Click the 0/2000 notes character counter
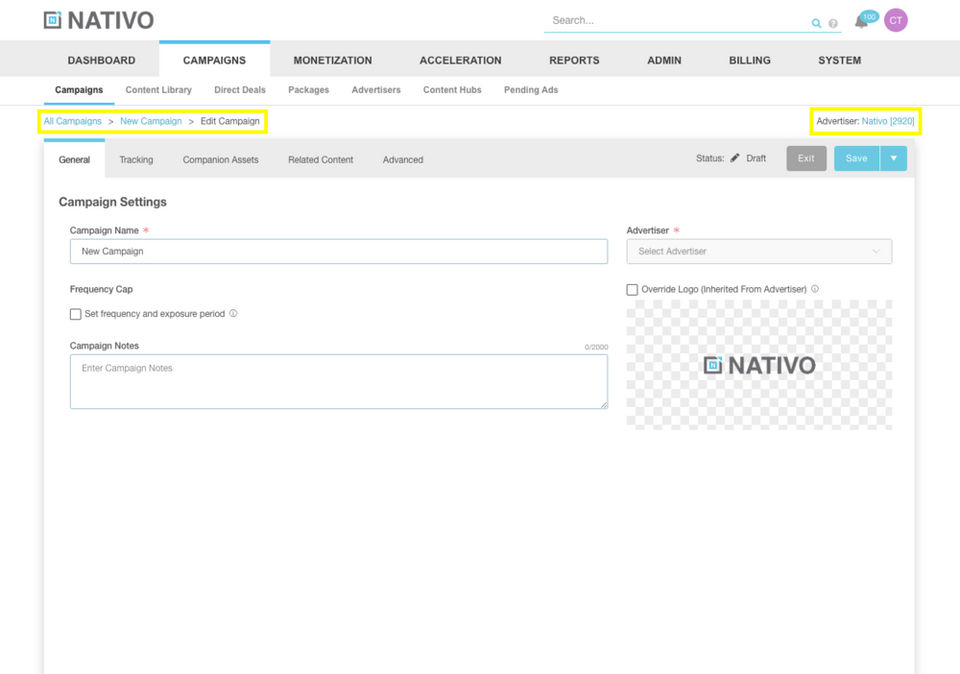The image size is (960, 674). pos(596,347)
